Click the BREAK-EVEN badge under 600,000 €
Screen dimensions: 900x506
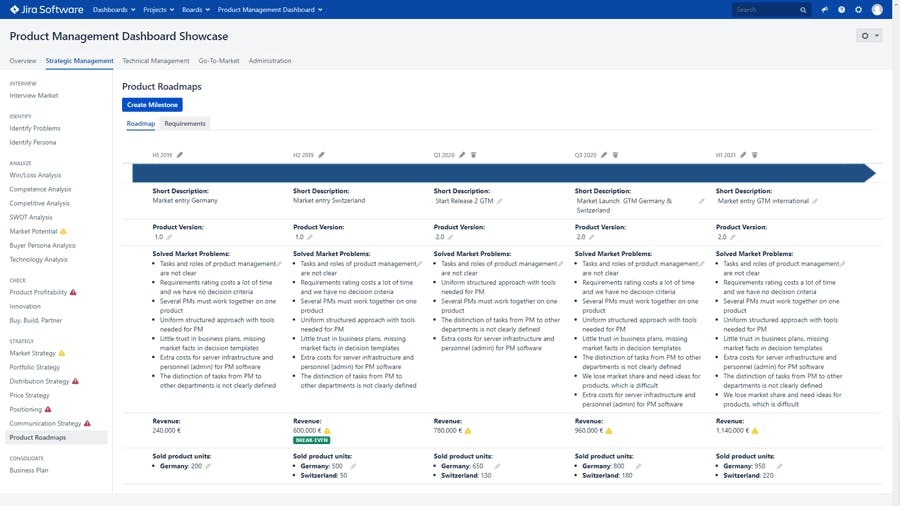pos(312,441)
